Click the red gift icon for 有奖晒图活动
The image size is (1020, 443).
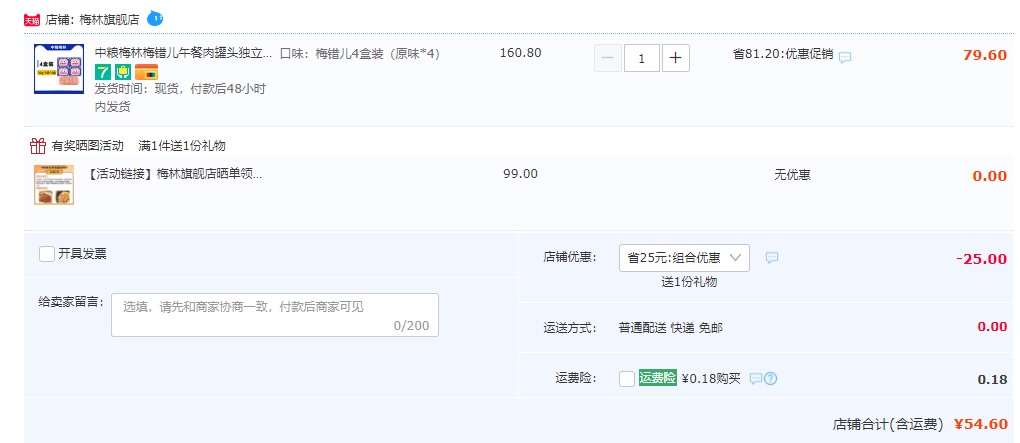[38, 145]
